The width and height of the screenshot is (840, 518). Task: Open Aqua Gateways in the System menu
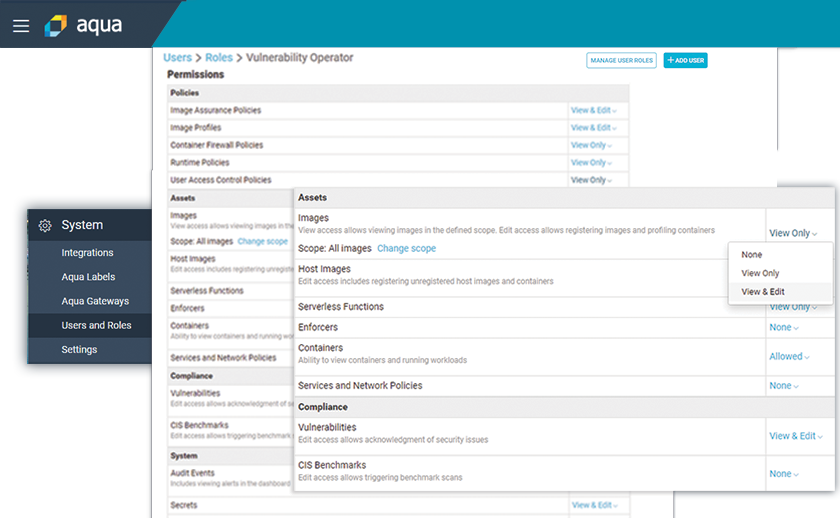click(x=95, y=301)
